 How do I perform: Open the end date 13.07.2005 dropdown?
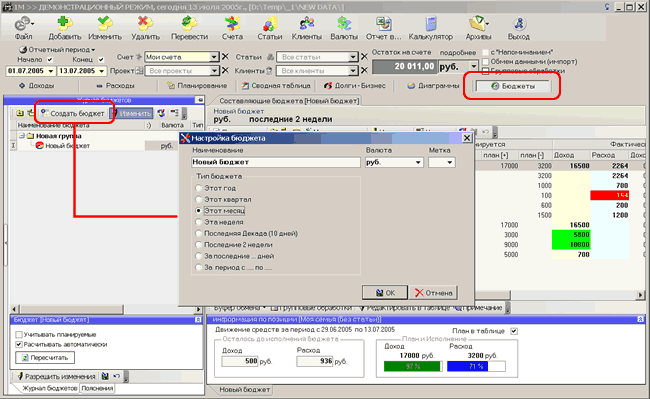pos(102,71)
